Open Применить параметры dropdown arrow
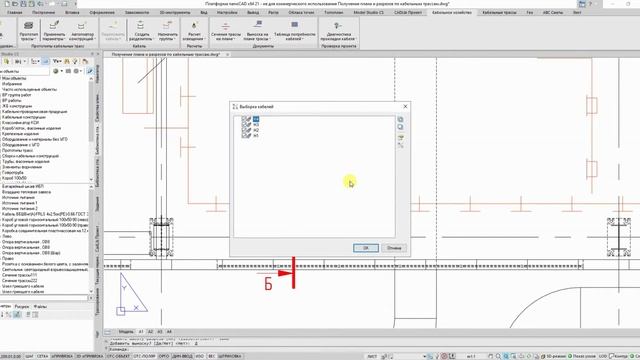Image resolution: width=640 pixels, height=360 pixels. point(66,39)
